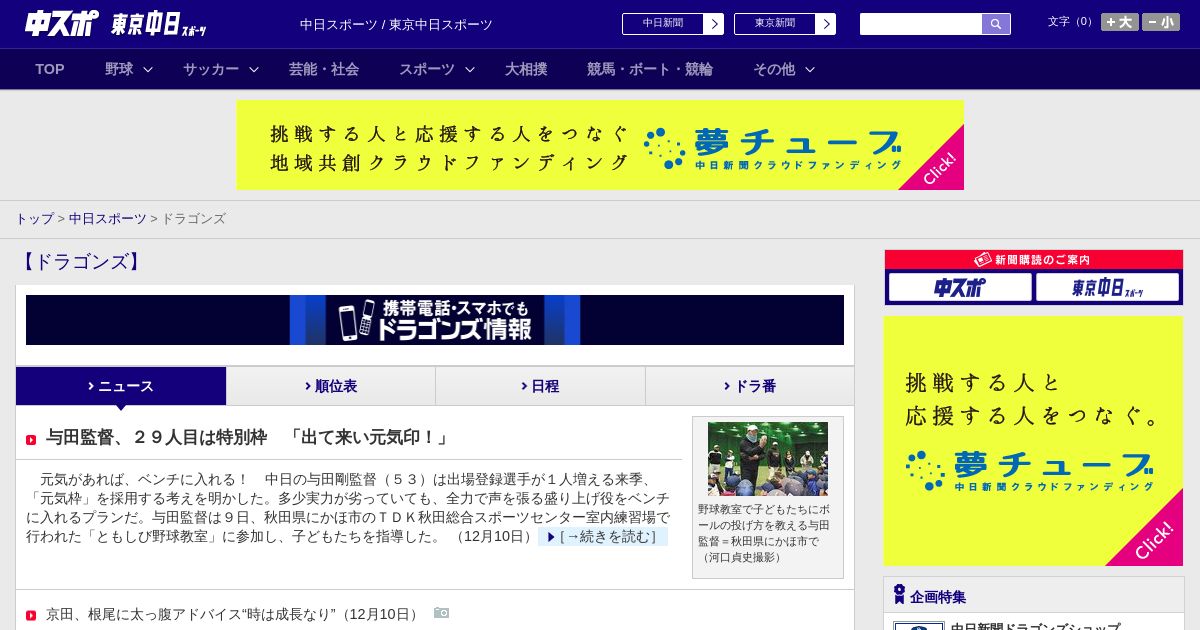Select 大相撲 in navigation bar

pyautogui.click(x=526, y=69)
